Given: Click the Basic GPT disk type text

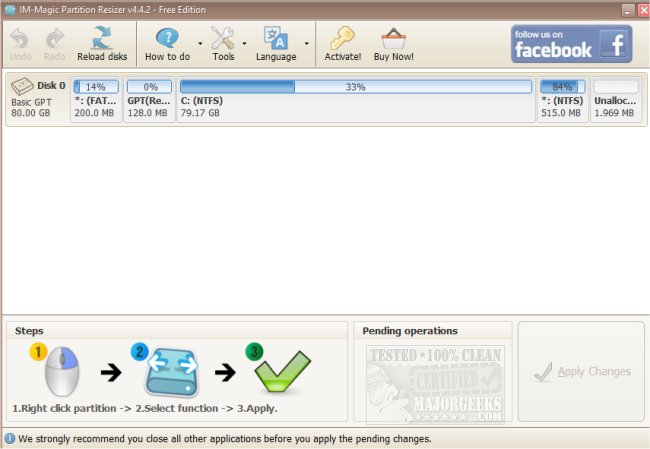Looking at the screenshot, I should coord(32,102).
